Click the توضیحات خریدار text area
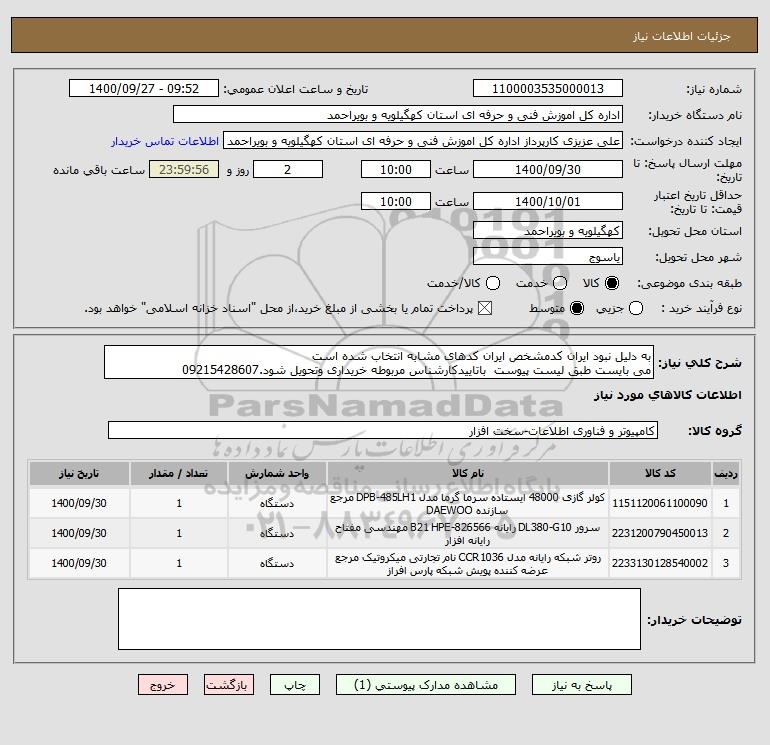This screenshot has width=770, height=745. point(379,619)
